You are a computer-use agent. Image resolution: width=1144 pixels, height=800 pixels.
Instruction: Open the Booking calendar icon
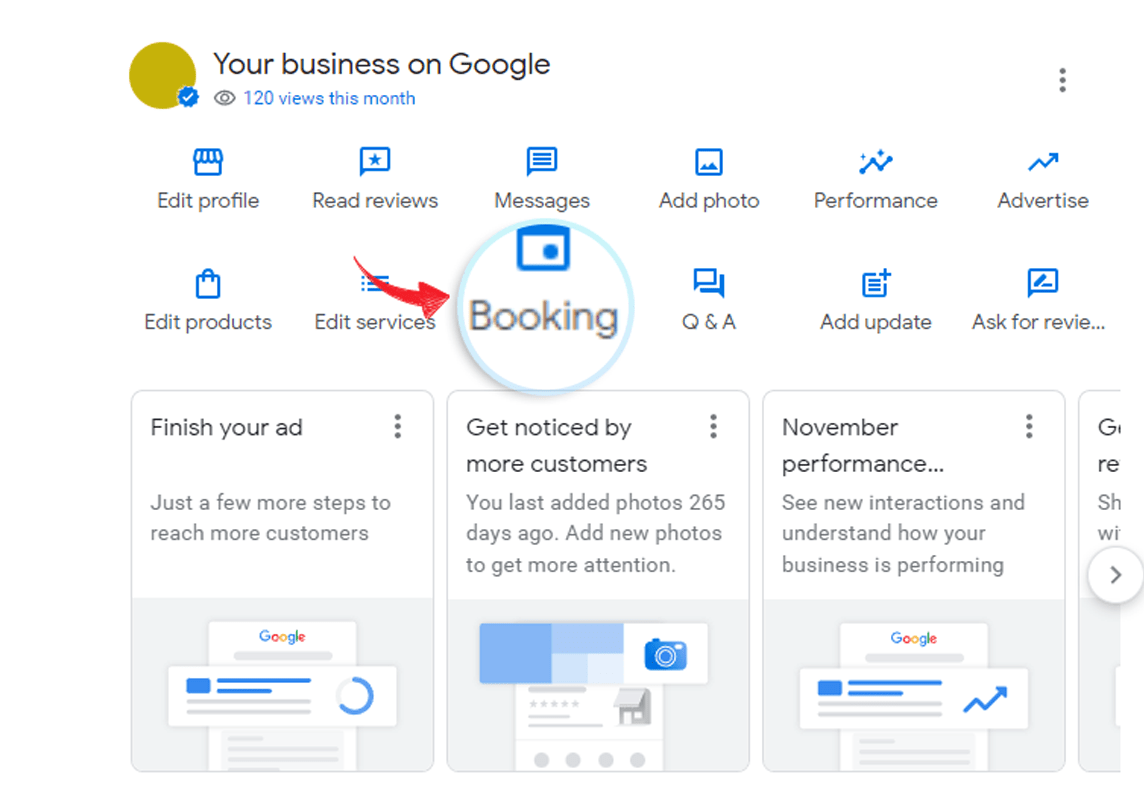coord(543,249)
